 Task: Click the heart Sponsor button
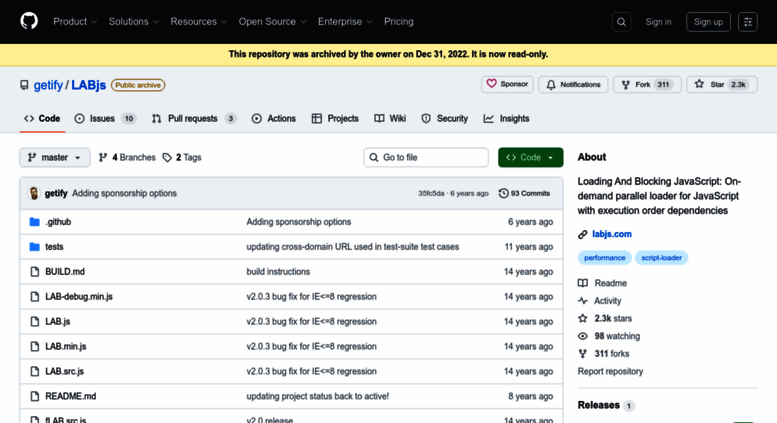(x=507, y=84)
